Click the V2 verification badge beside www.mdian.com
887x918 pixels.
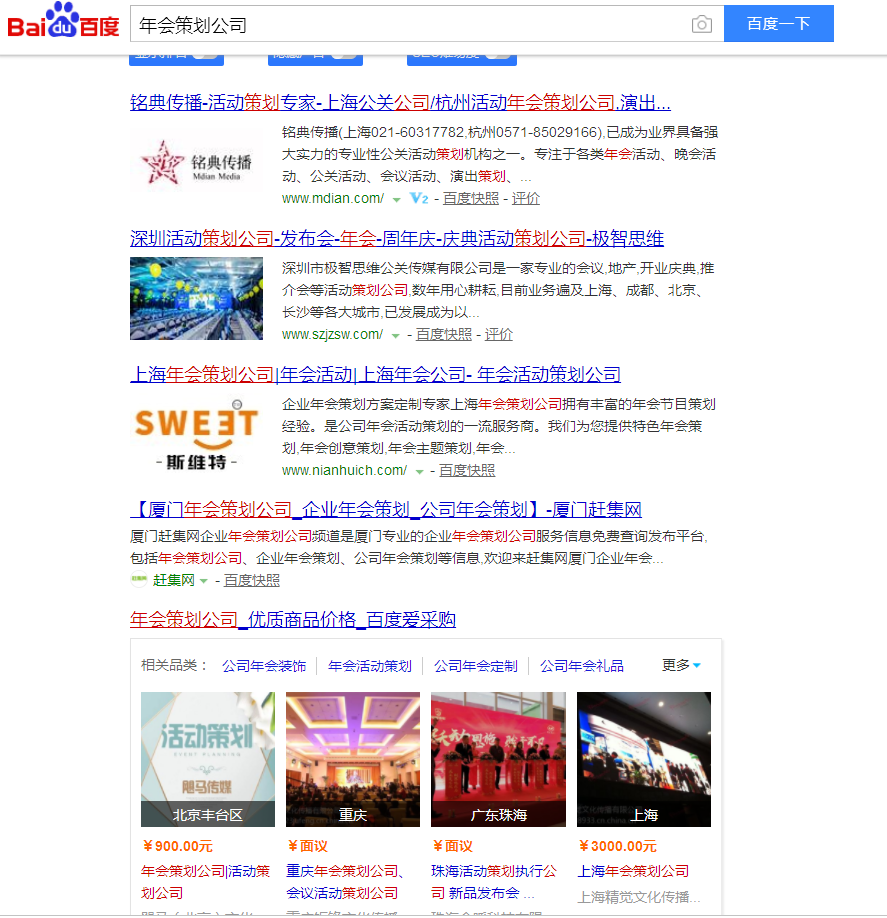point(419,198)
